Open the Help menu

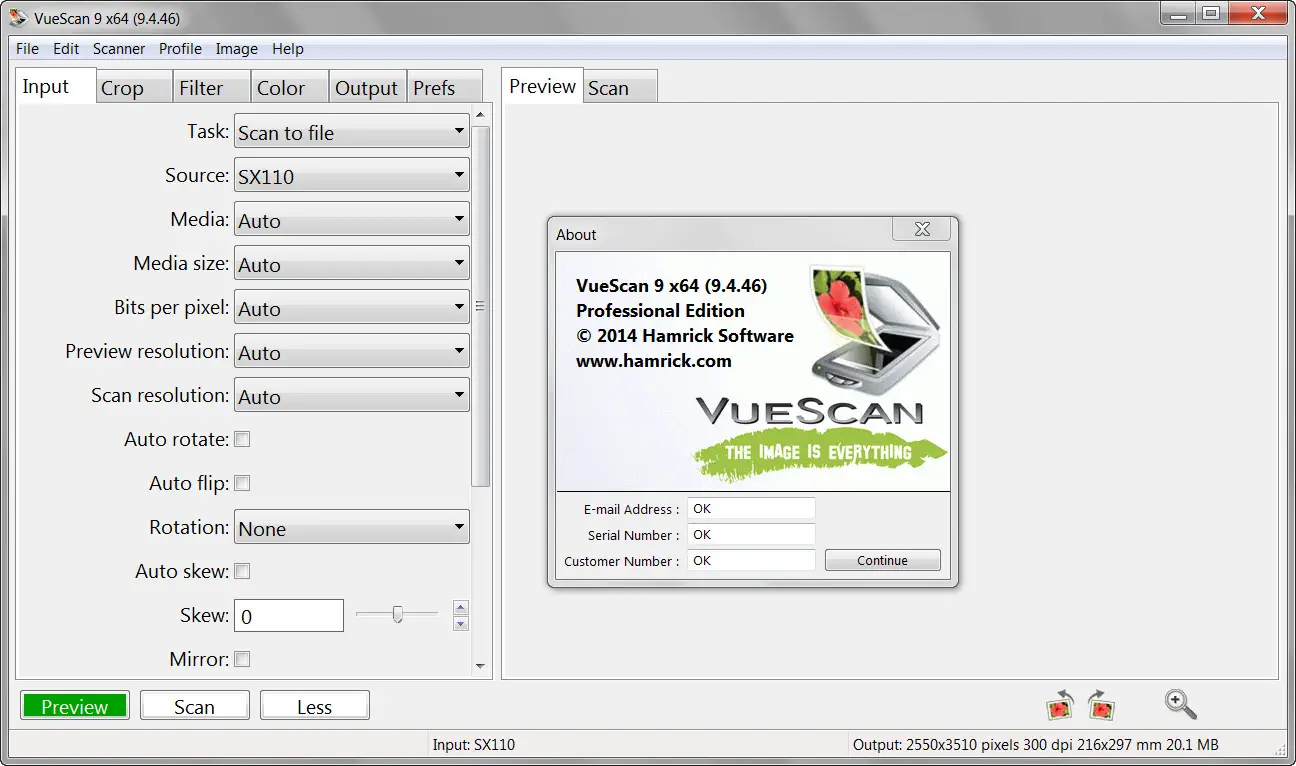(x=288, y=48)
